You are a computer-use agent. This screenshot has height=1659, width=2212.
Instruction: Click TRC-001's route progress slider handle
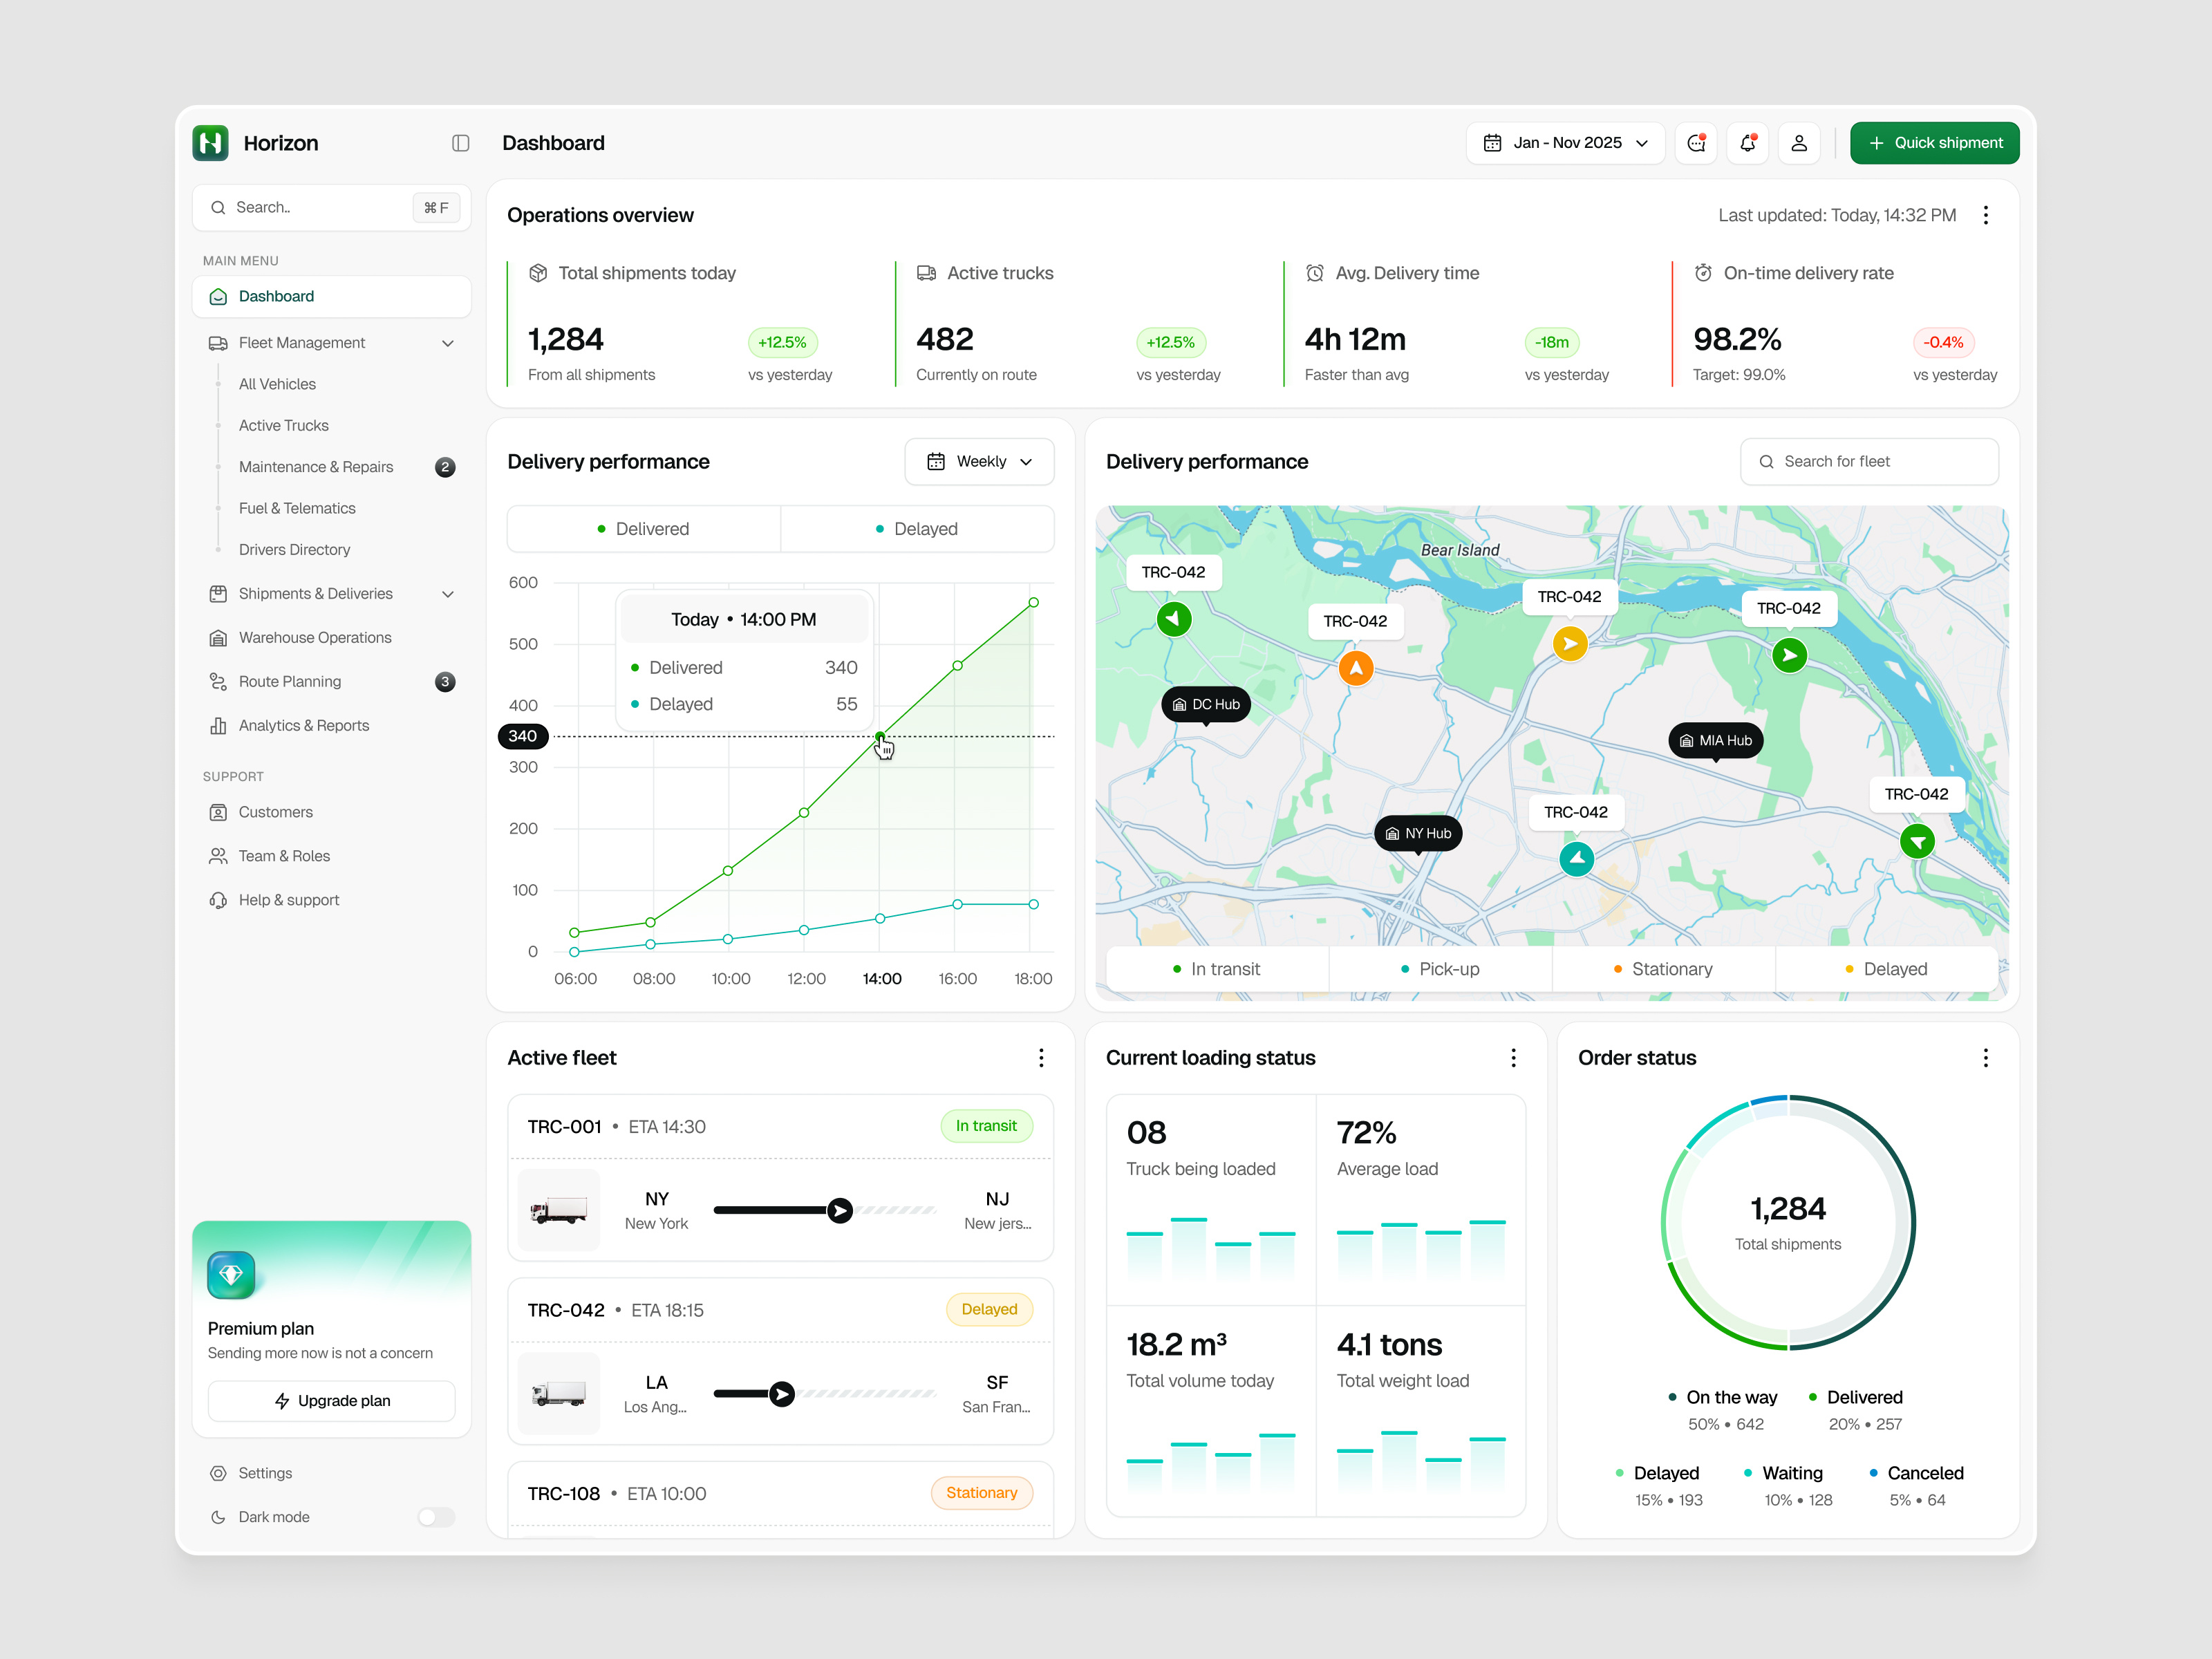pyautogui.click(x=839, y=1210)
